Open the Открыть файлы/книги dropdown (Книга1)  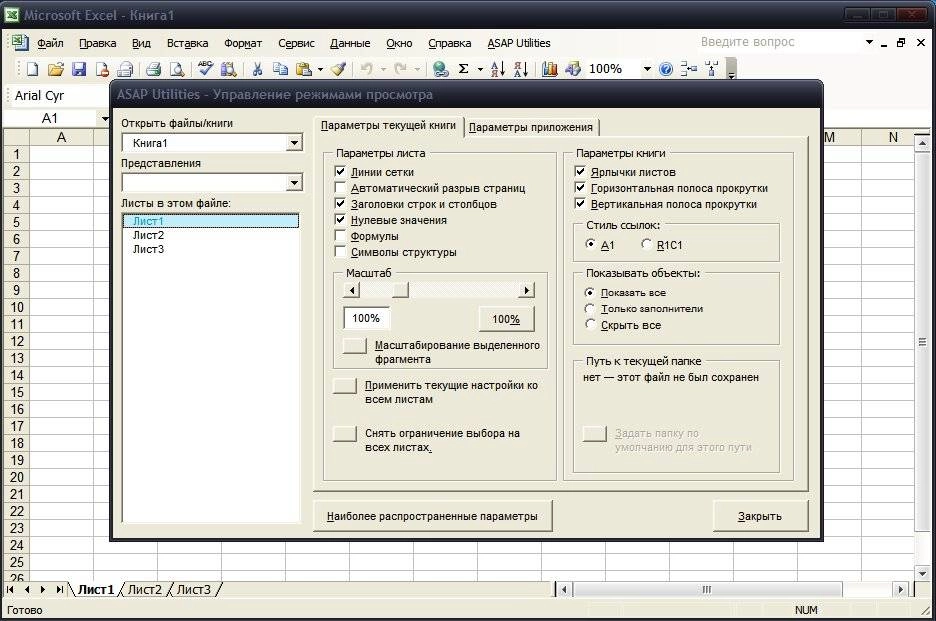pyautogui.click(x=294, y=143)
